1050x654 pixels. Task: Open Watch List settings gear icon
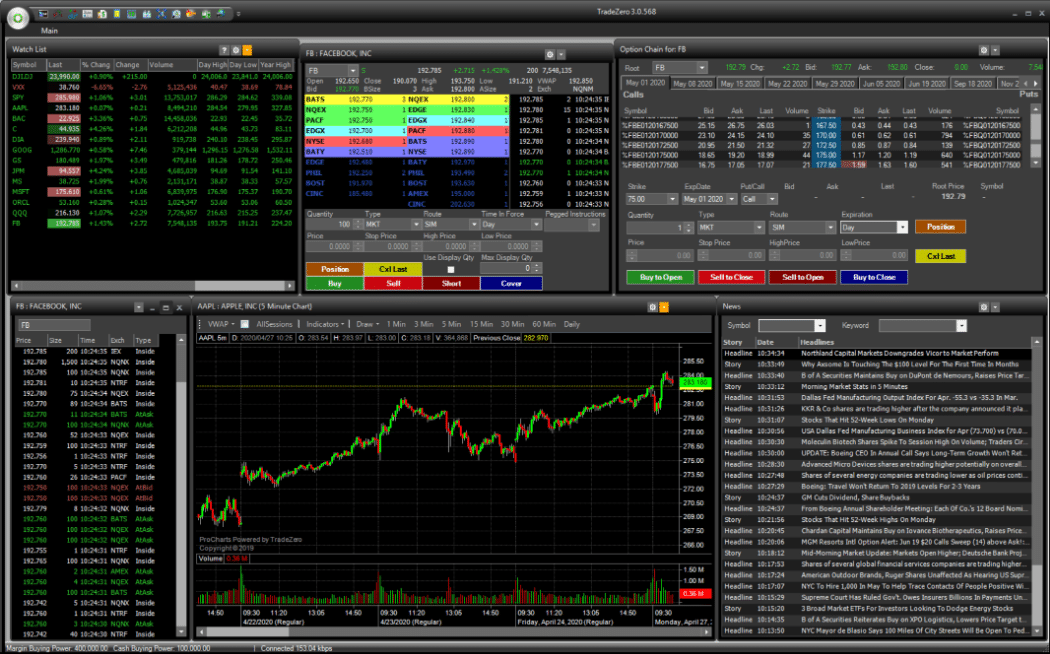(236, 50)
